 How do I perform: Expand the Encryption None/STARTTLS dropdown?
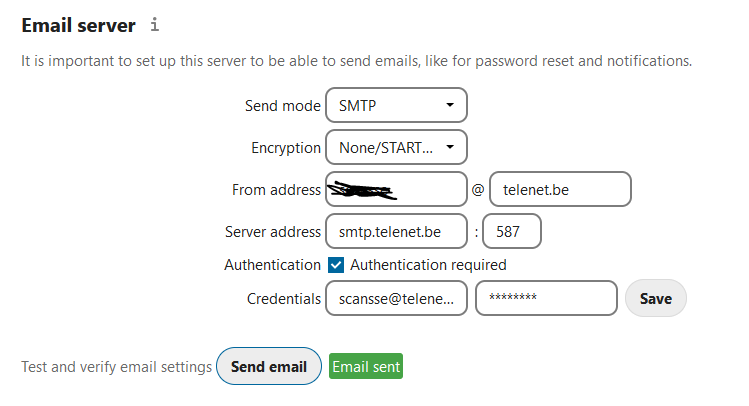click(396, 148)
